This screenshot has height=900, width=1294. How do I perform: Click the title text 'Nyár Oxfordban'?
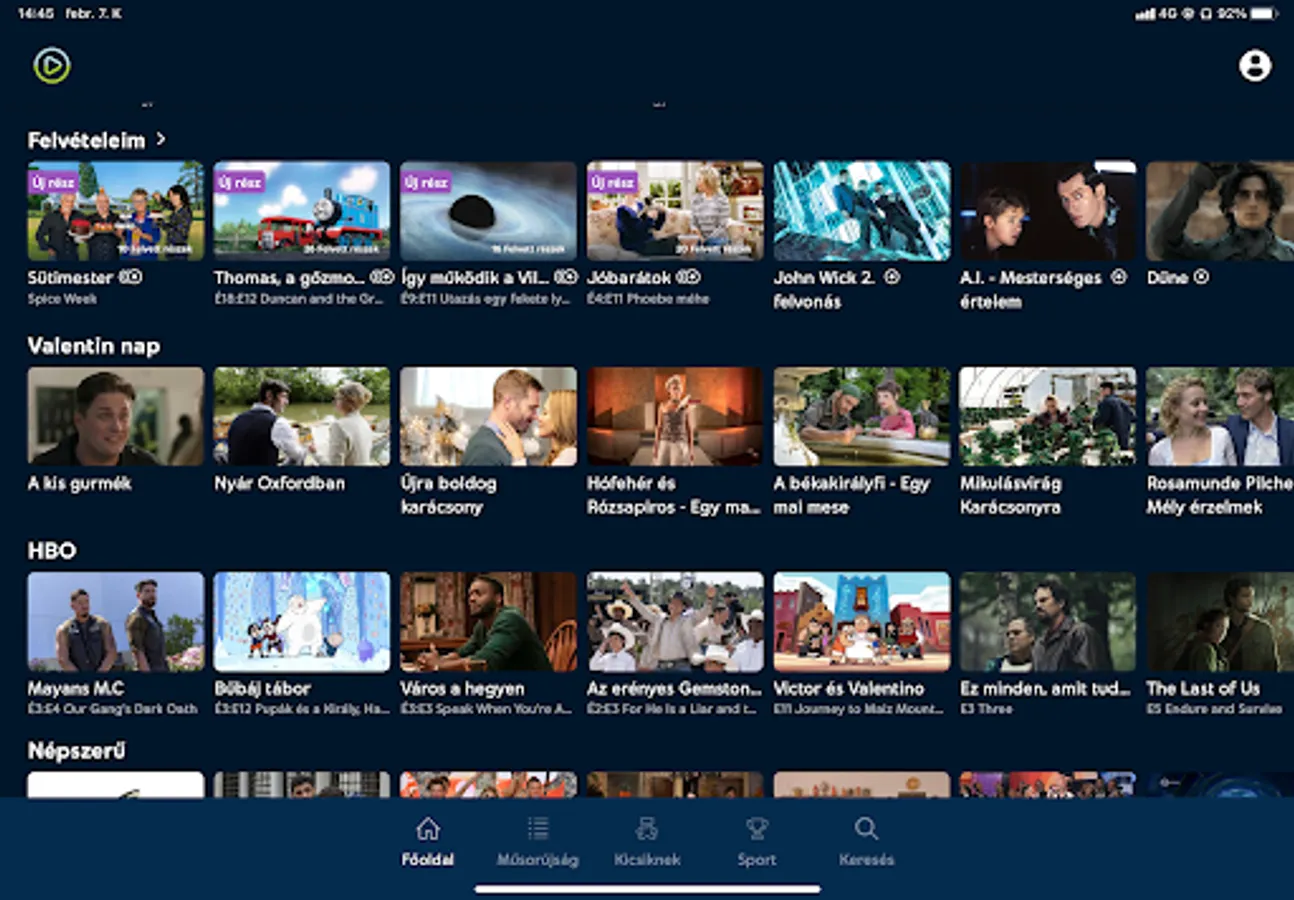coord(279,483)
